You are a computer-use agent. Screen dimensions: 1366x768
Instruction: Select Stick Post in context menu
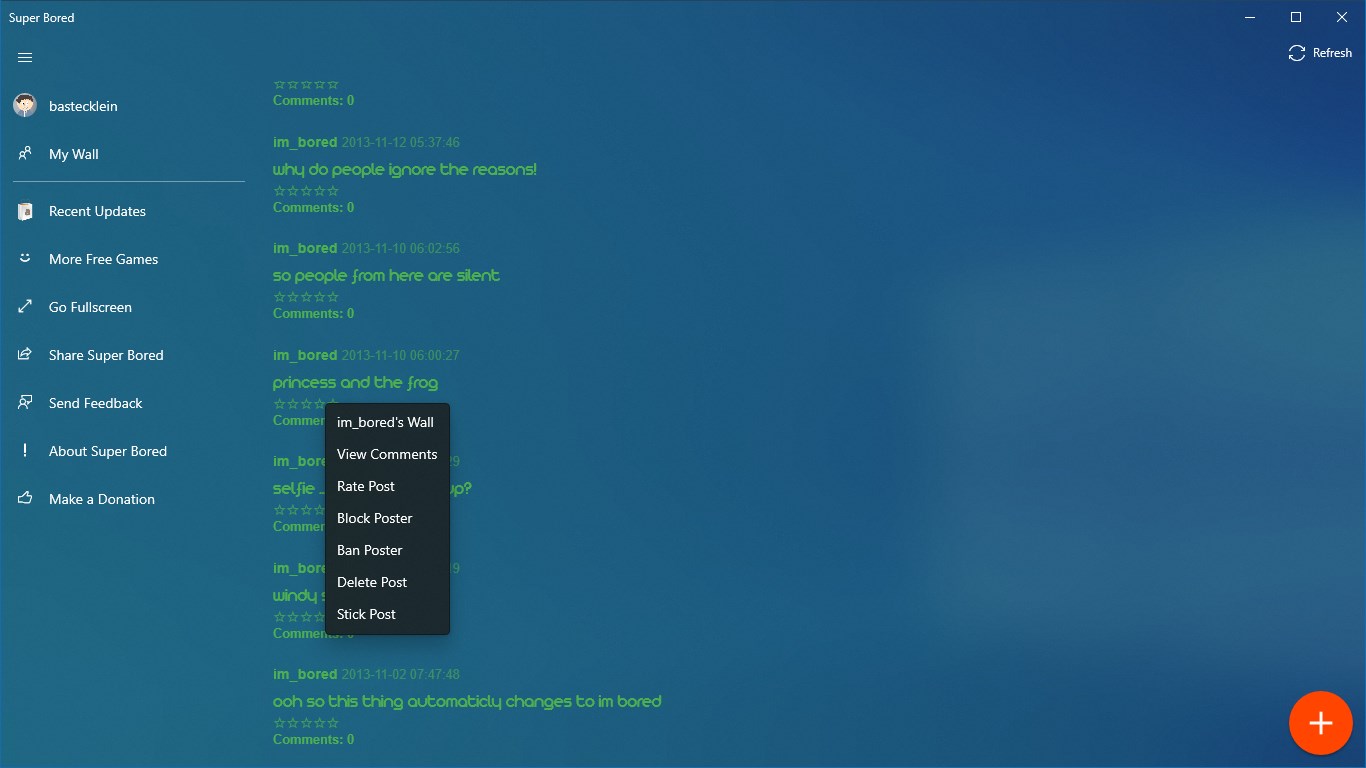coord(386,614)
